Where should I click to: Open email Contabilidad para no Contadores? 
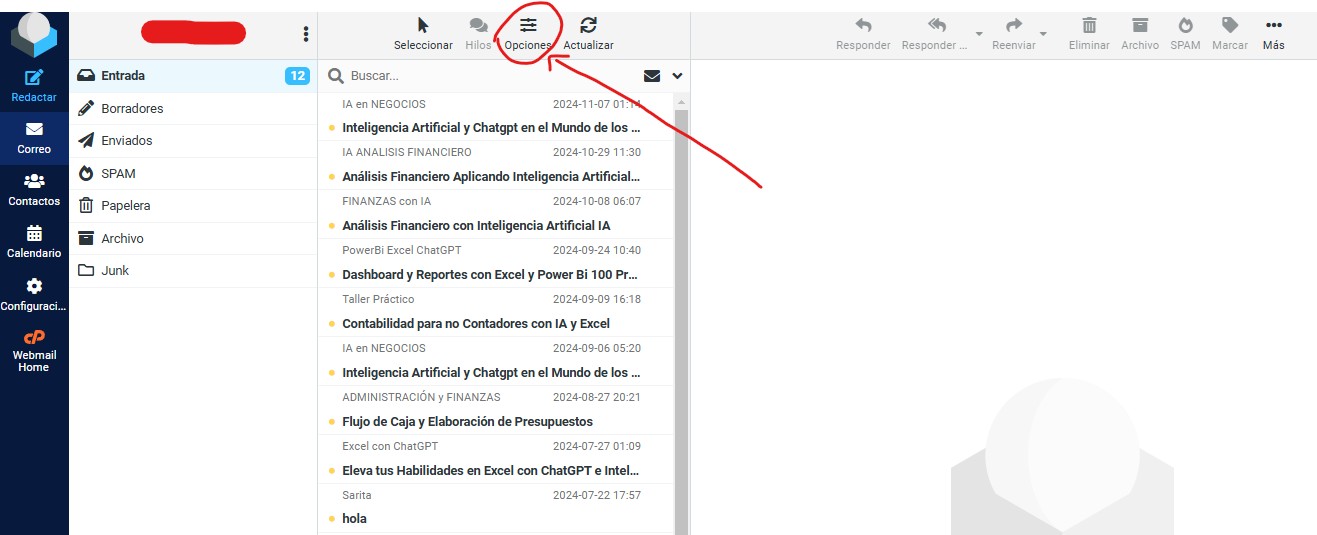click(x=496, y=313)
